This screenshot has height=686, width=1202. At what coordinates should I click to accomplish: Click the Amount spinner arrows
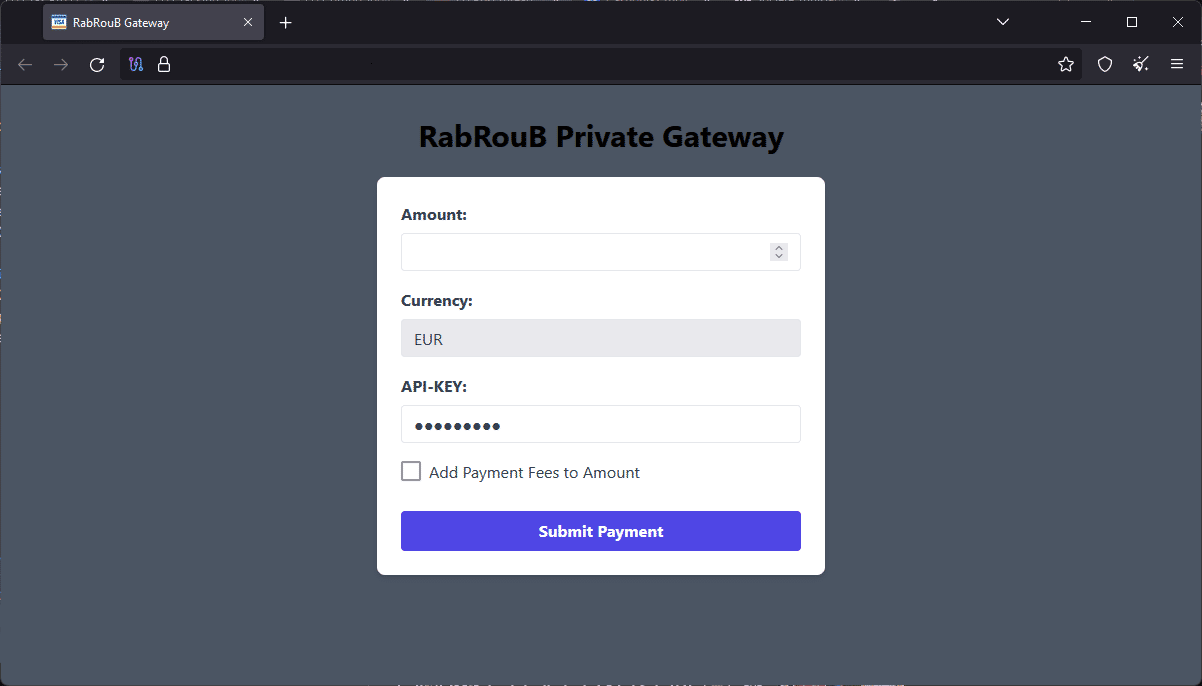[x=779, y=252]
